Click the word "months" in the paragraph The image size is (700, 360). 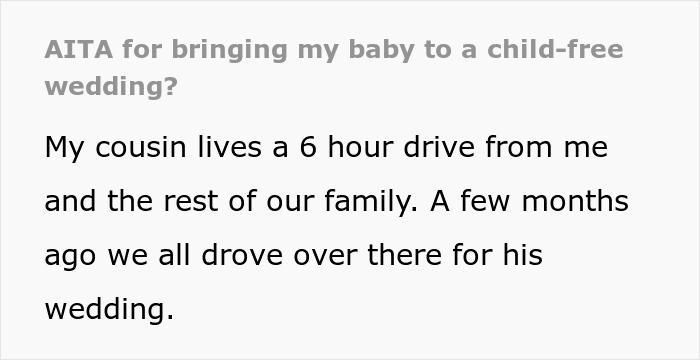tap(575, 201)
